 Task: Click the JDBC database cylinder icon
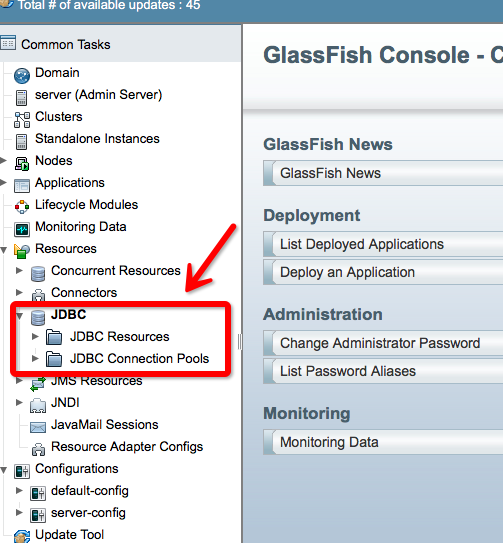(x=38, y=318)
